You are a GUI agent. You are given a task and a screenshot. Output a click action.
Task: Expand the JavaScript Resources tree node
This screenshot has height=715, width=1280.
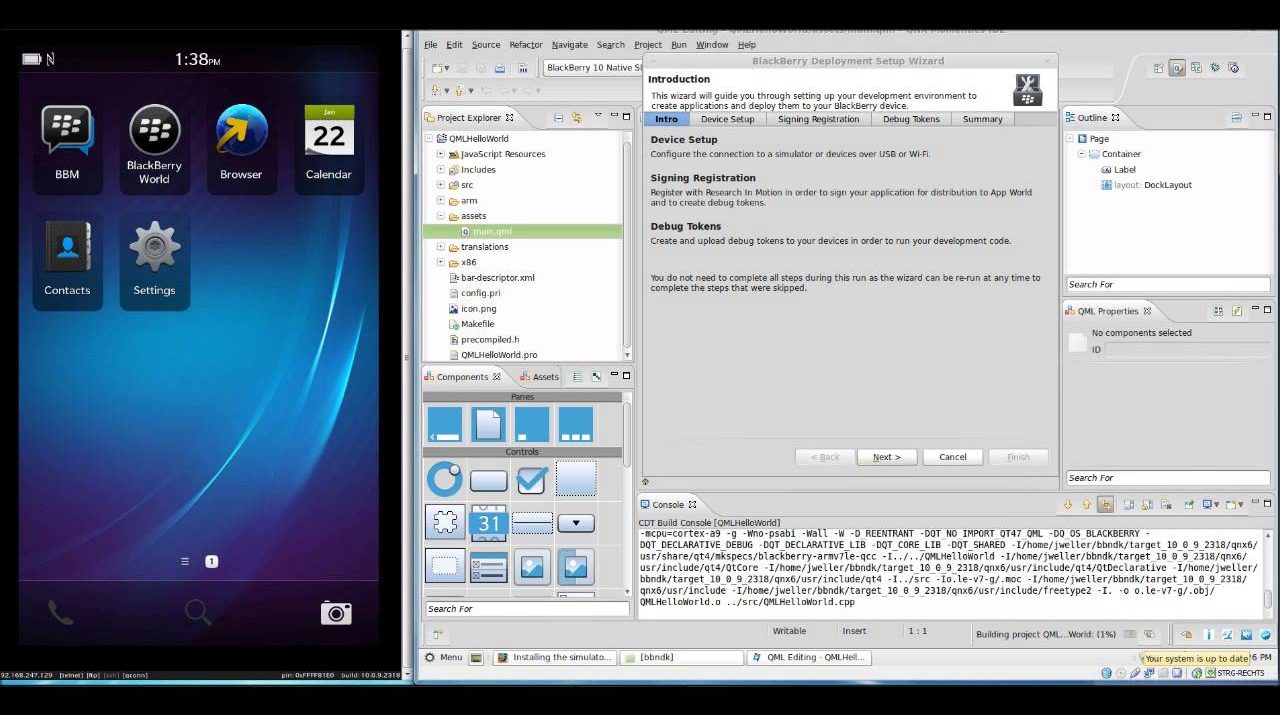pyautogui.click(x=440, y=154)
